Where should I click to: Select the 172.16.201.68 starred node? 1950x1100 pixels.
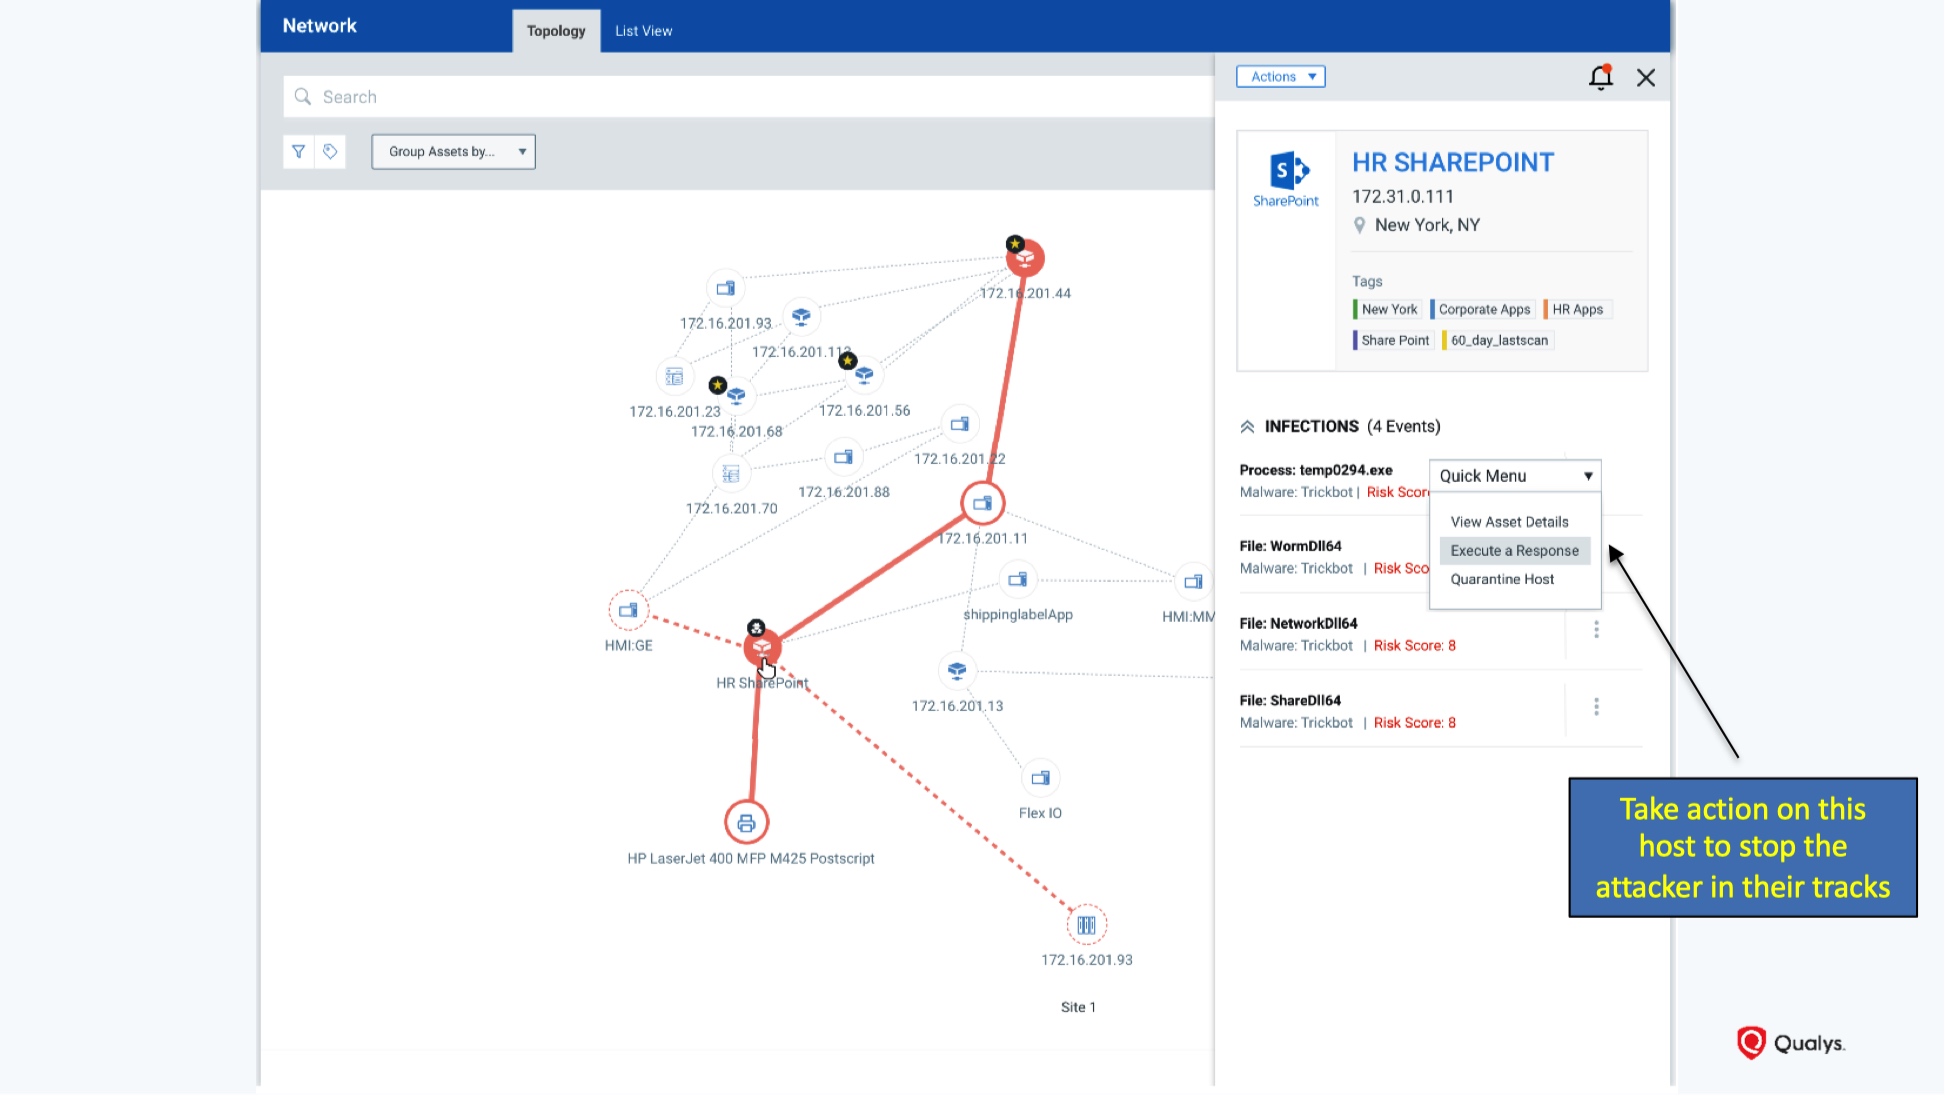coord(736,395)
